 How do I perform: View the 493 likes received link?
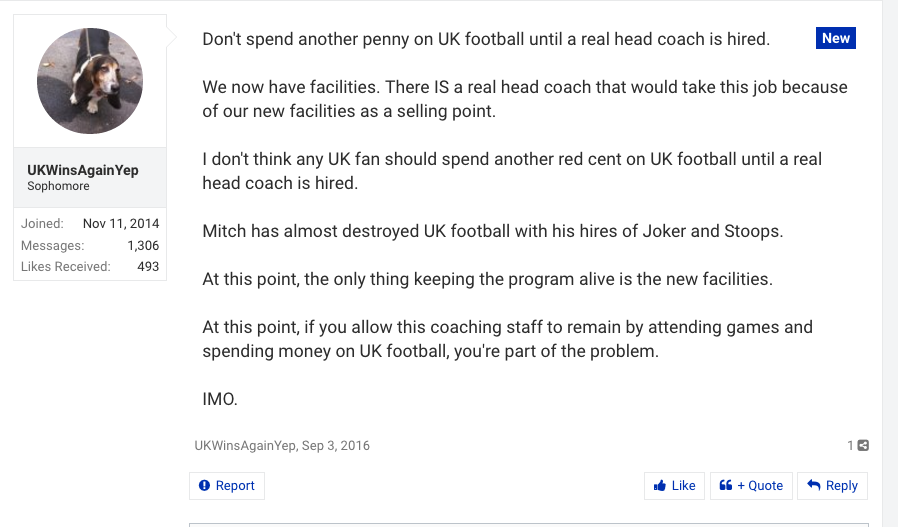click(148, 266)
